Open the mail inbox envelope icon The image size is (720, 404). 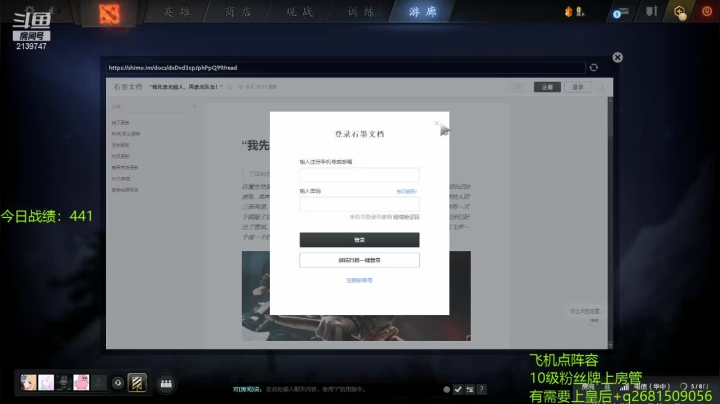(621, 12)
